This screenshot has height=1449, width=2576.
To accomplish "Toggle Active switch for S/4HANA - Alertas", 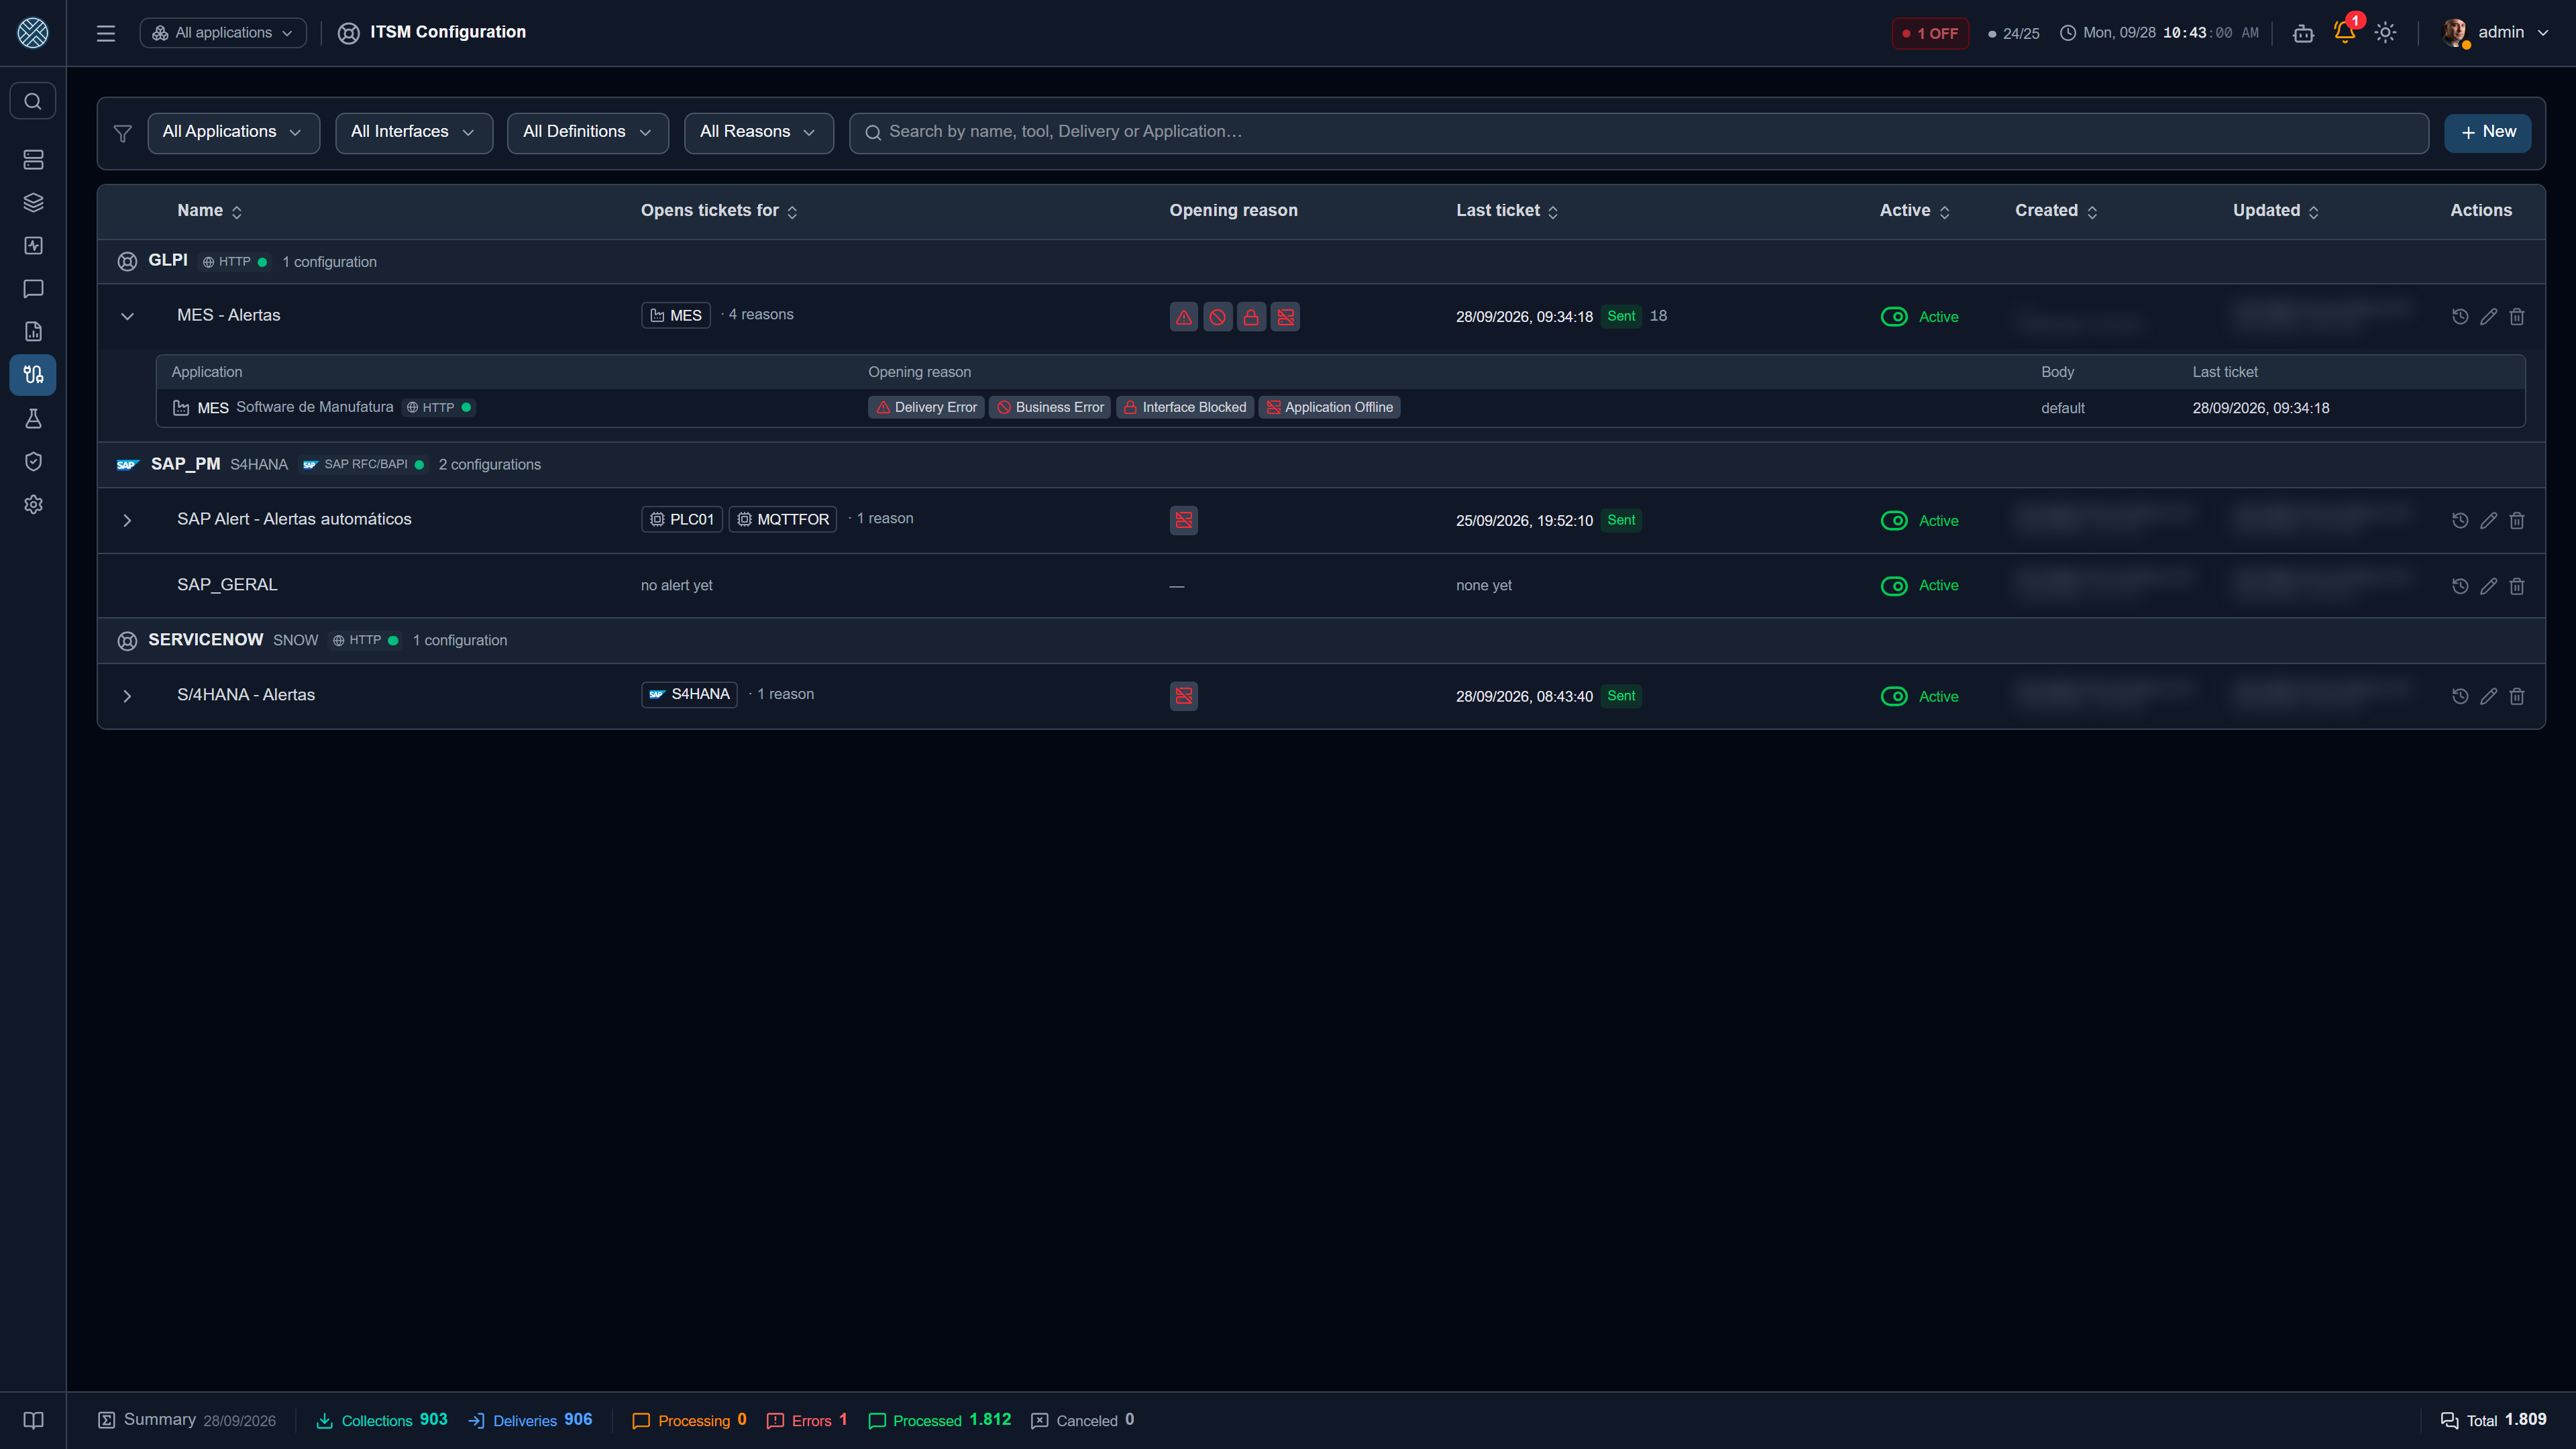I will [x=1894, y=696].
